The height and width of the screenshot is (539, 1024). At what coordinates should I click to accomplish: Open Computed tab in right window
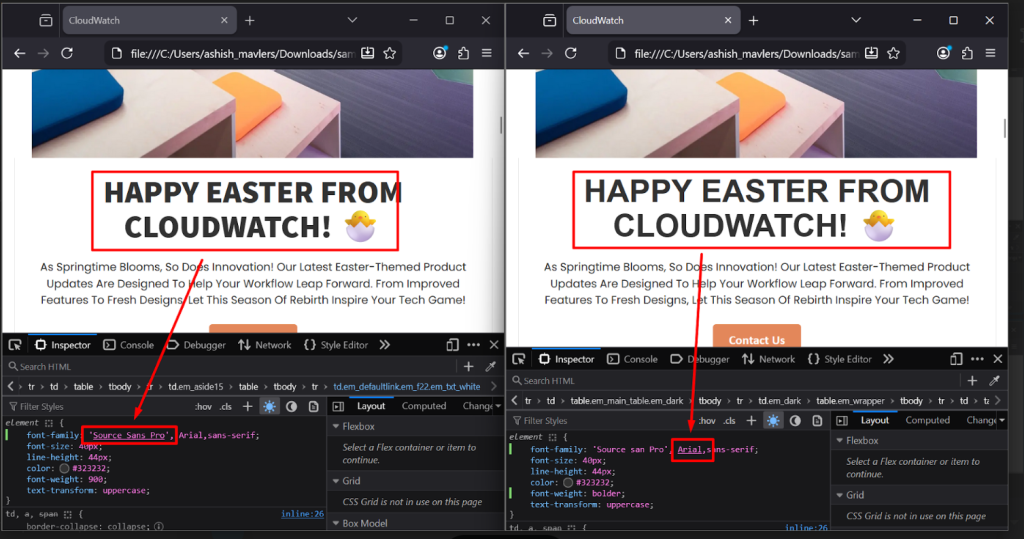coord(927,420)
